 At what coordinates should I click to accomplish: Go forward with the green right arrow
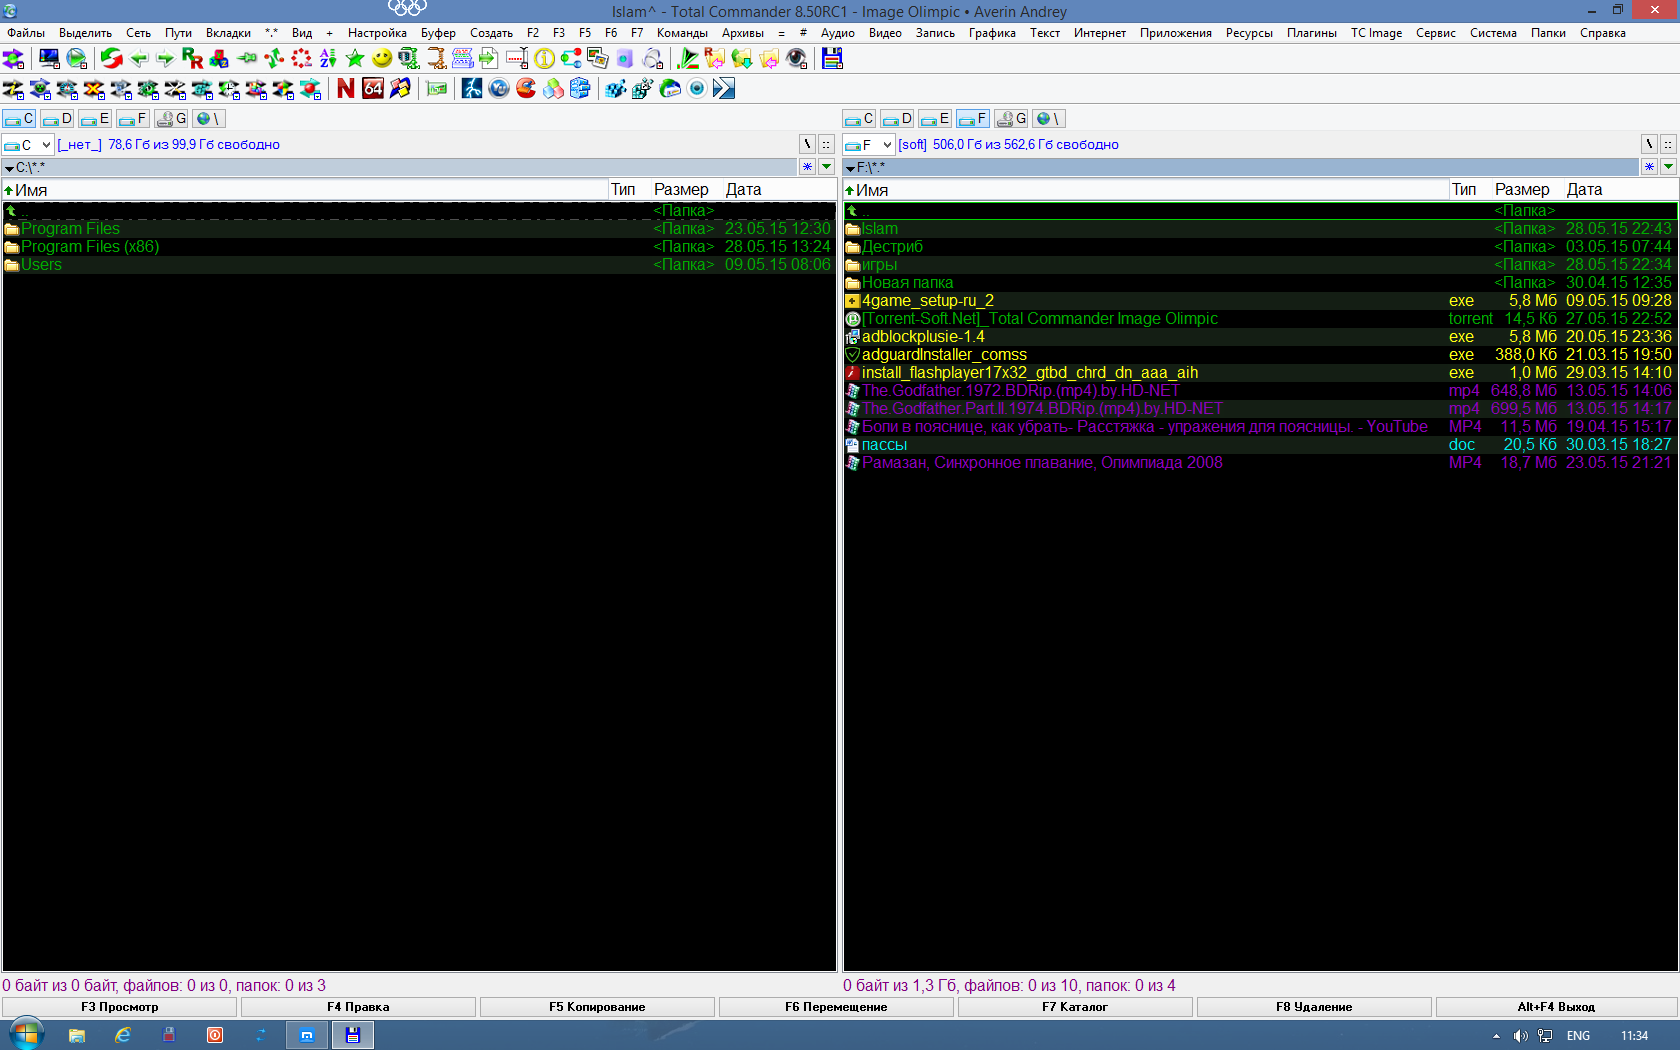(165, 59)
